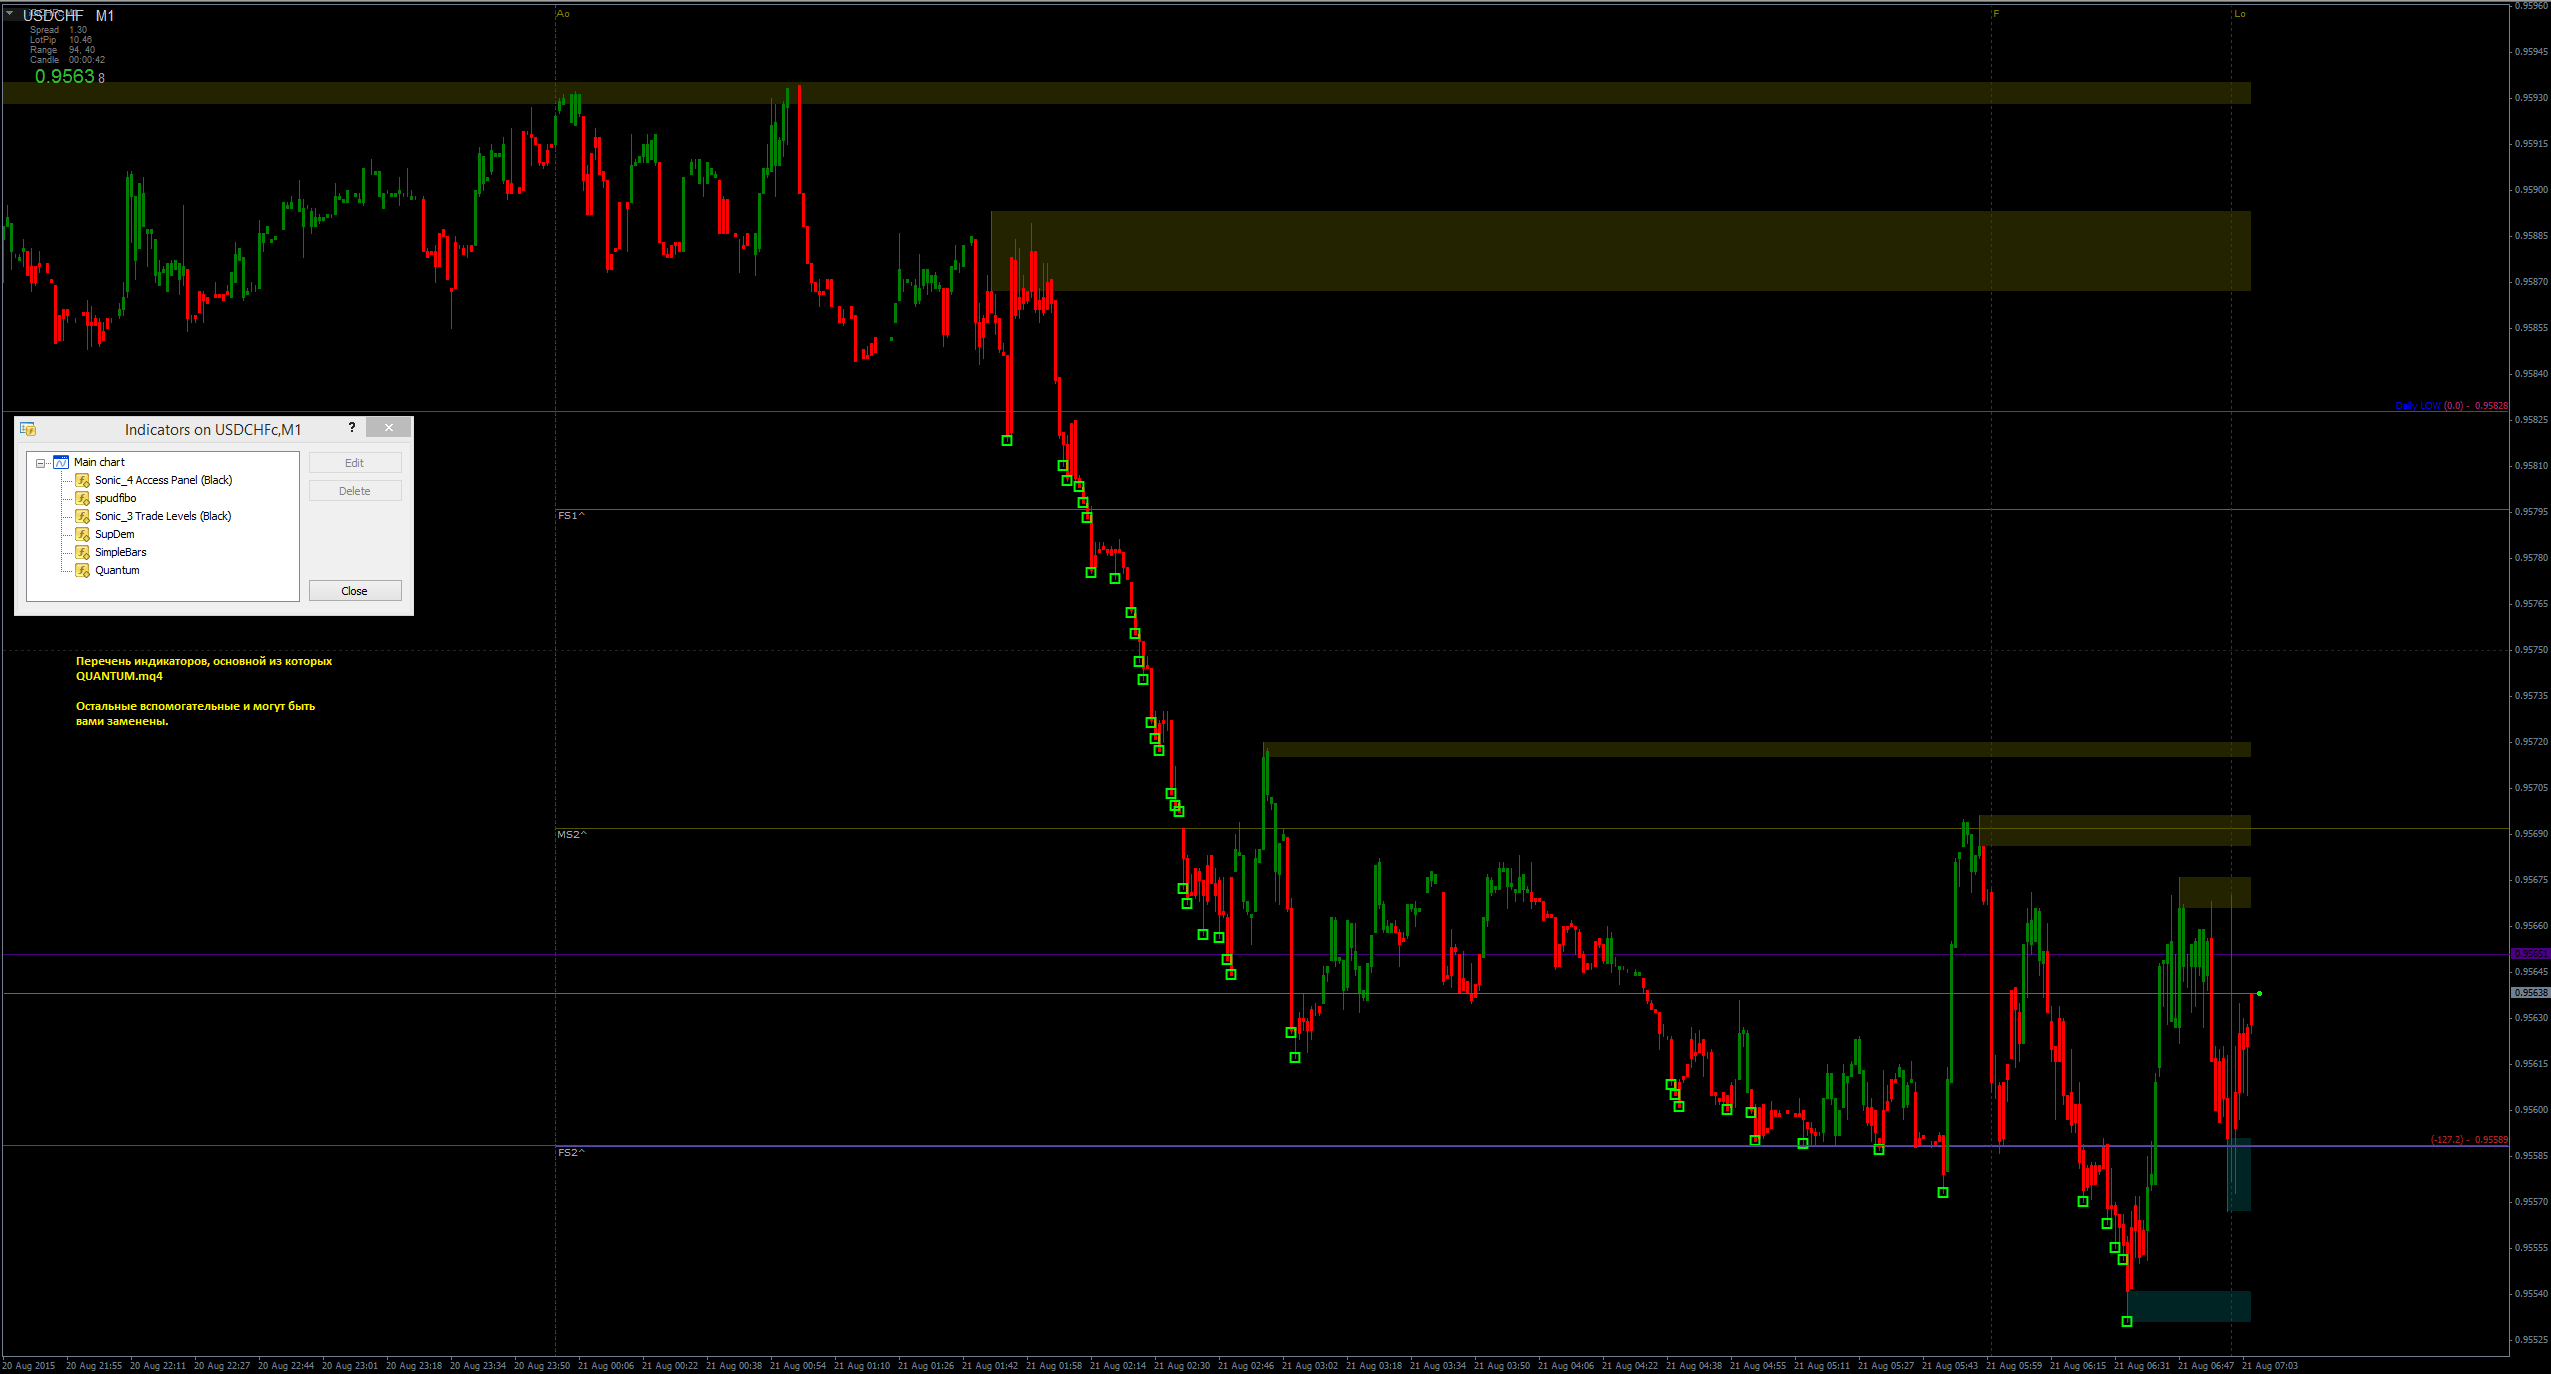
Task: Click the Indicators dialog title bar icon
Action: [28, 429]
